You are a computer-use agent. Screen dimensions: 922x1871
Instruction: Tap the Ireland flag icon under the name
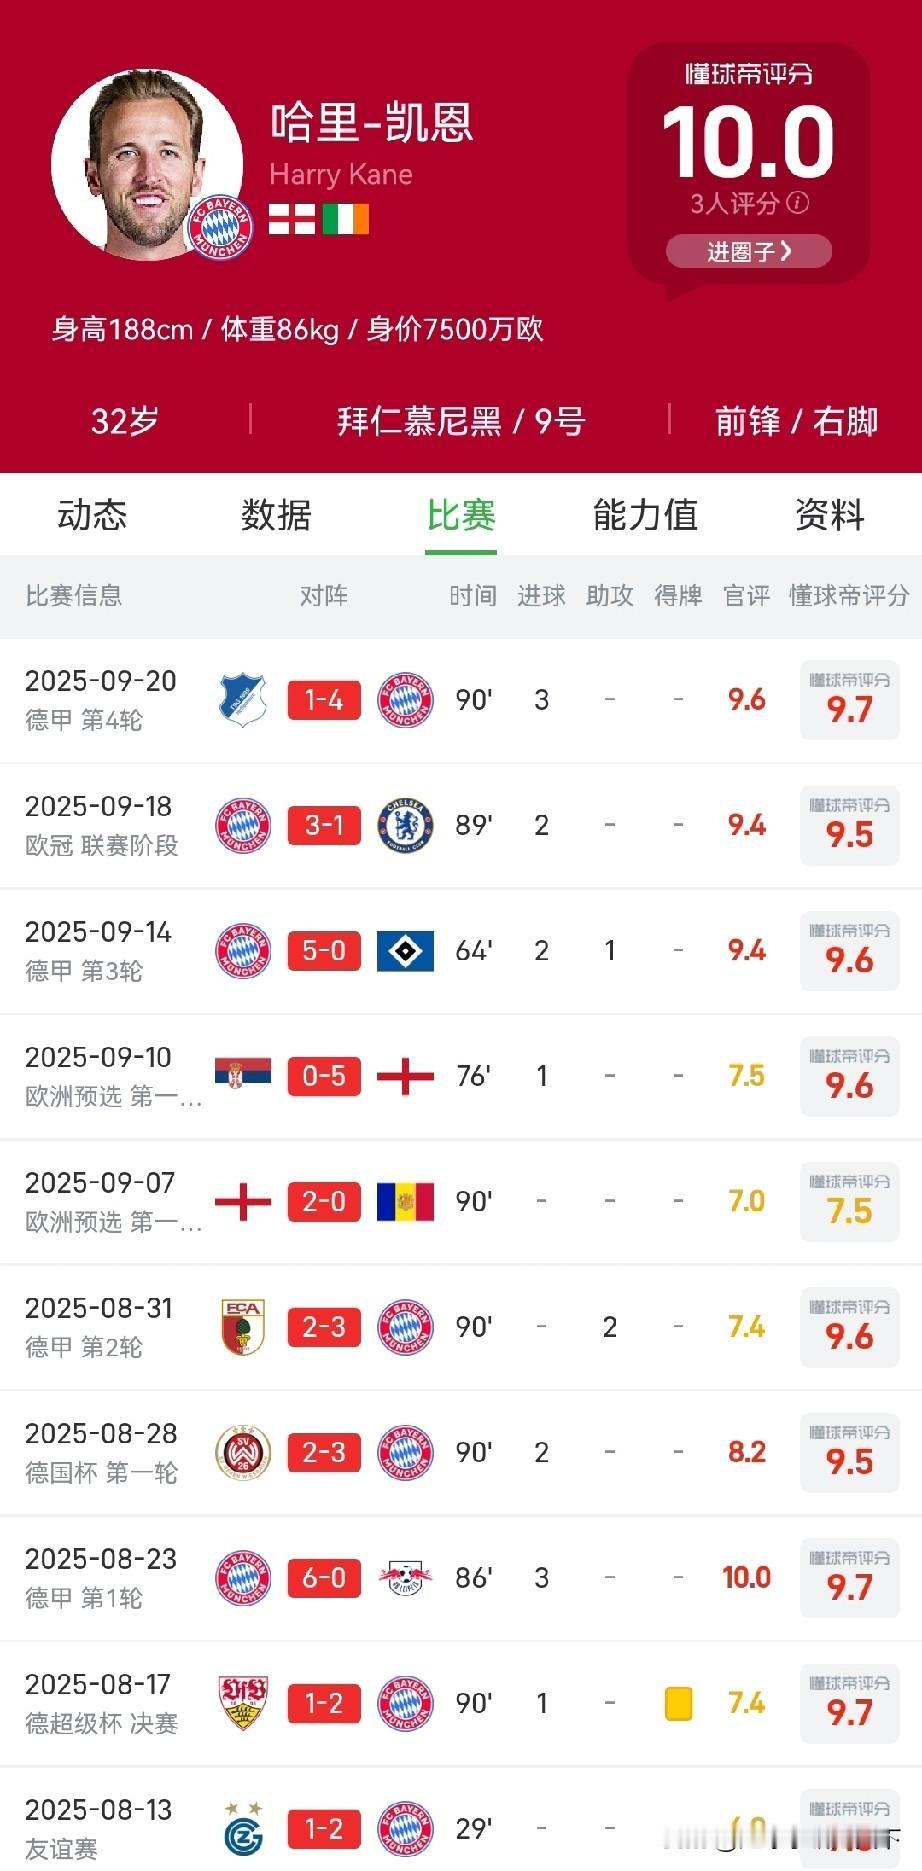(346, 218)
